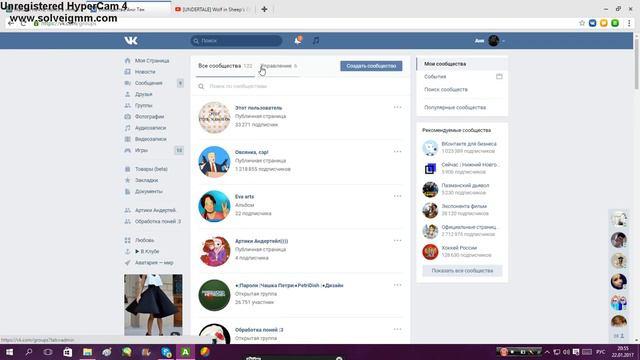Open options dots for Eva arts
The height and width of the screenshot is (360, 640).
click(398, 196)
